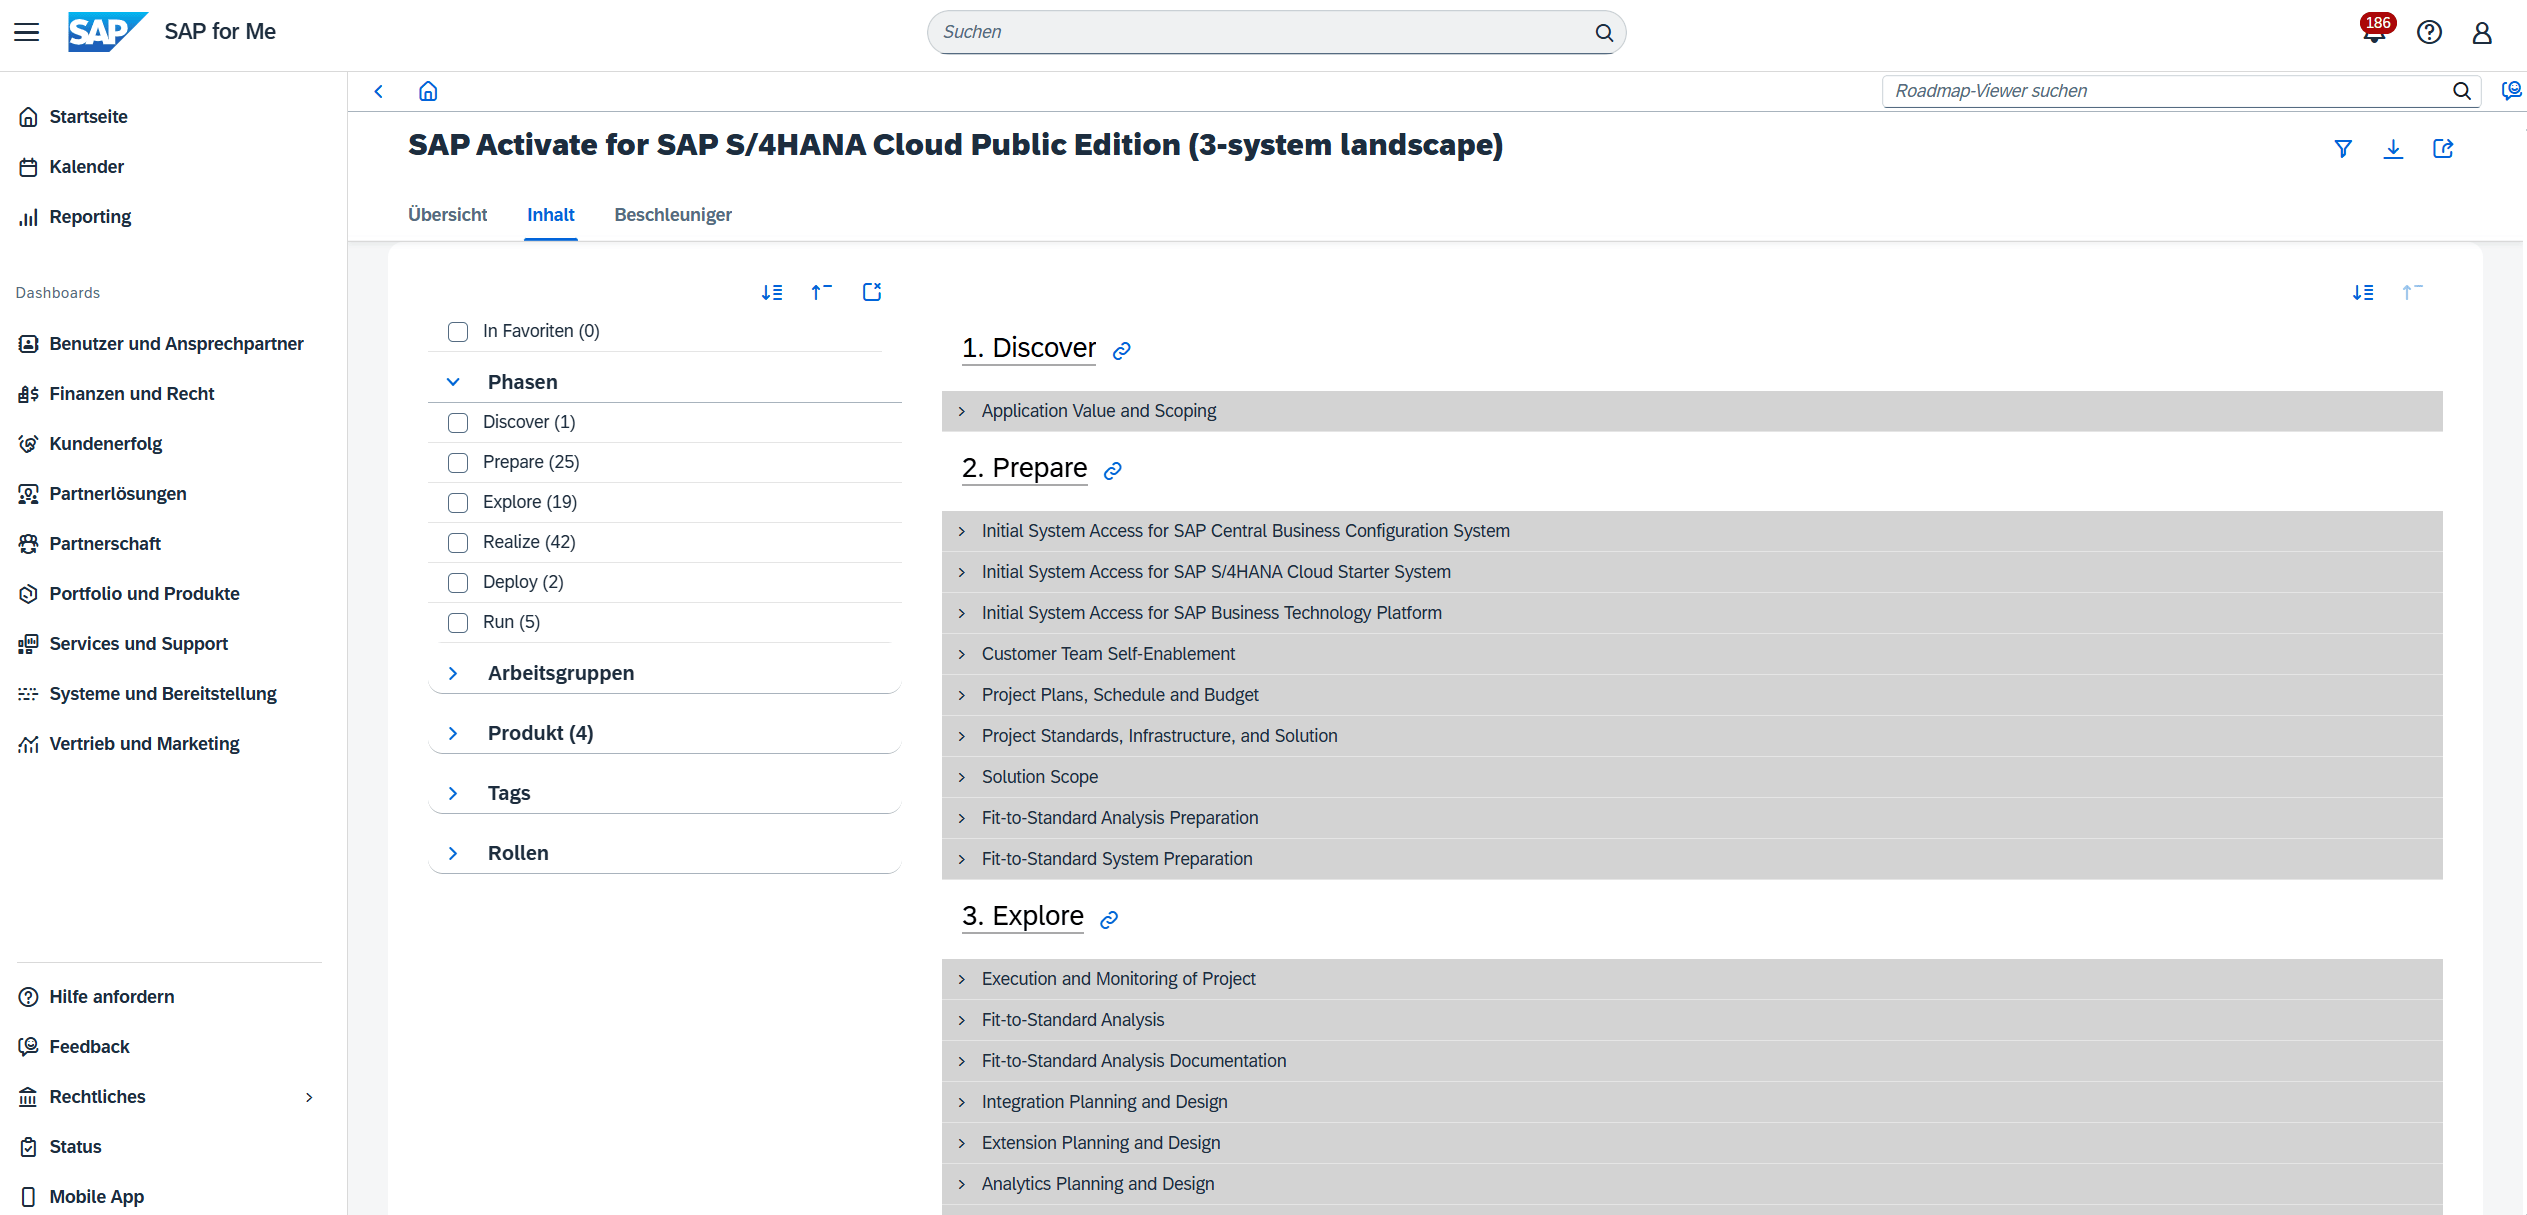Click the 1. Discover heading link
The width and height of the screenshot is (2527, 1215).
(1029, 348)
